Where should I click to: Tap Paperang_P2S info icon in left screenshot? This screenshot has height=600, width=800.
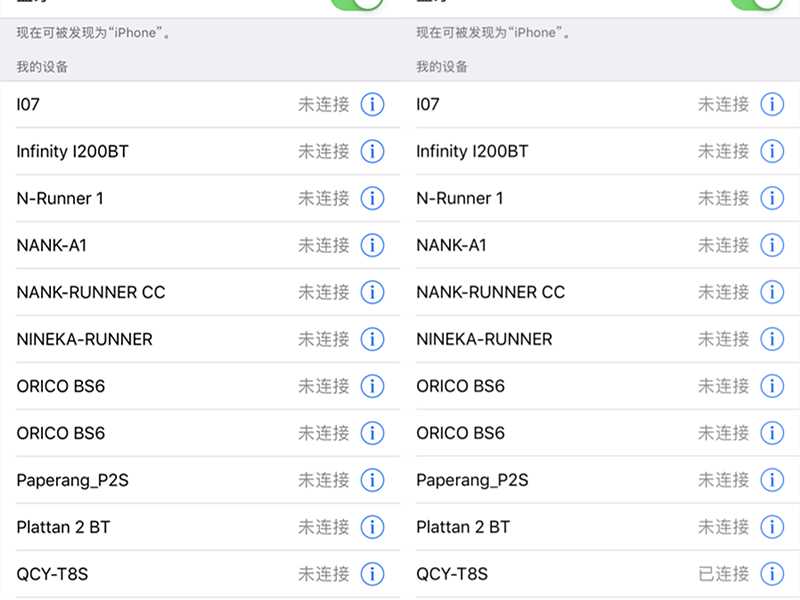(x=372, y=480)
